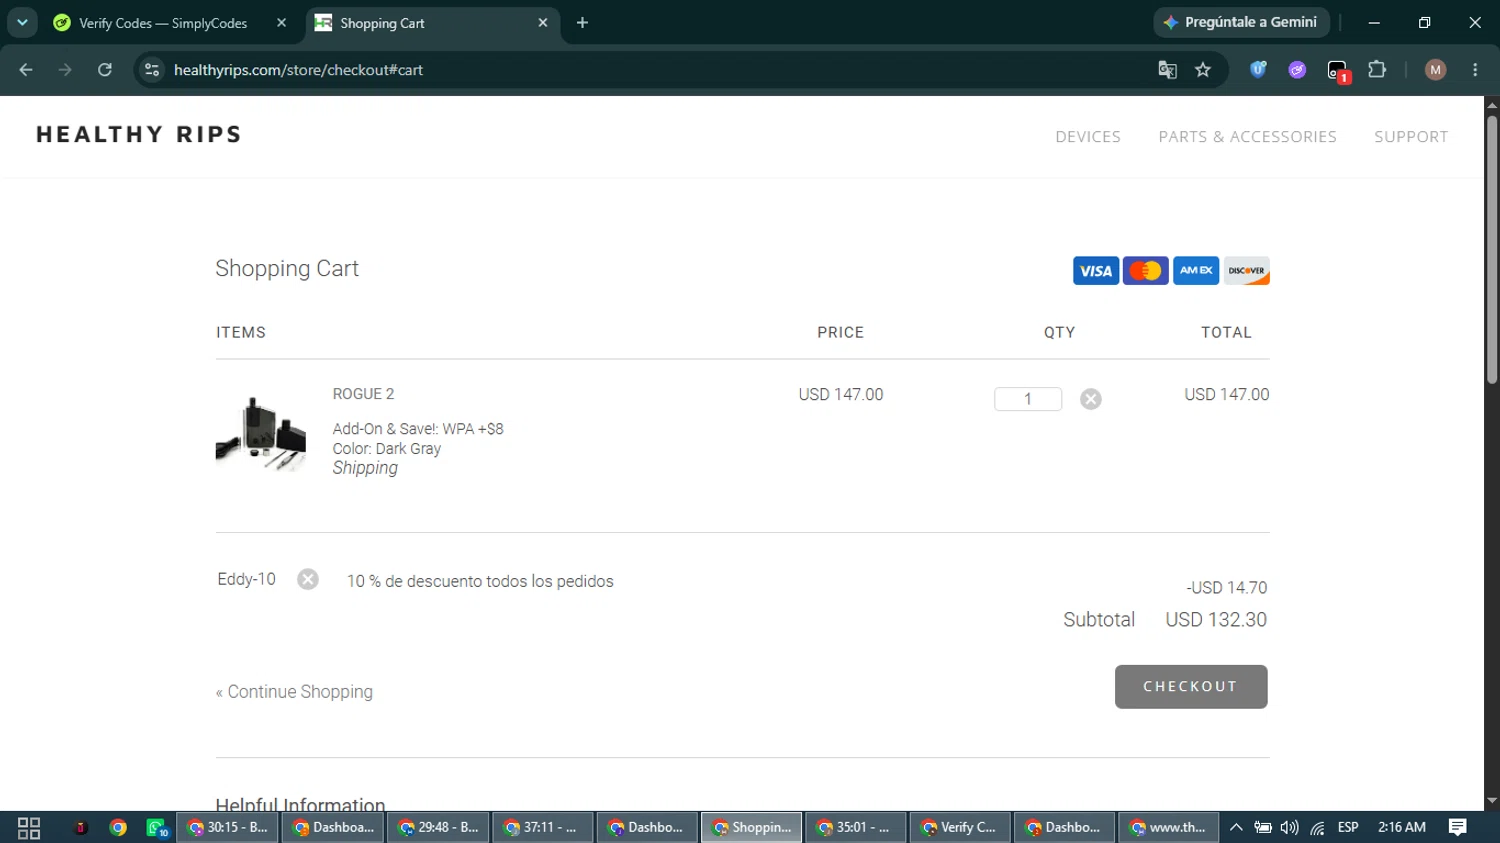Click the Visa card icon
Viewport: 1500px width, 843px height.
click(x=1096, y=271)
